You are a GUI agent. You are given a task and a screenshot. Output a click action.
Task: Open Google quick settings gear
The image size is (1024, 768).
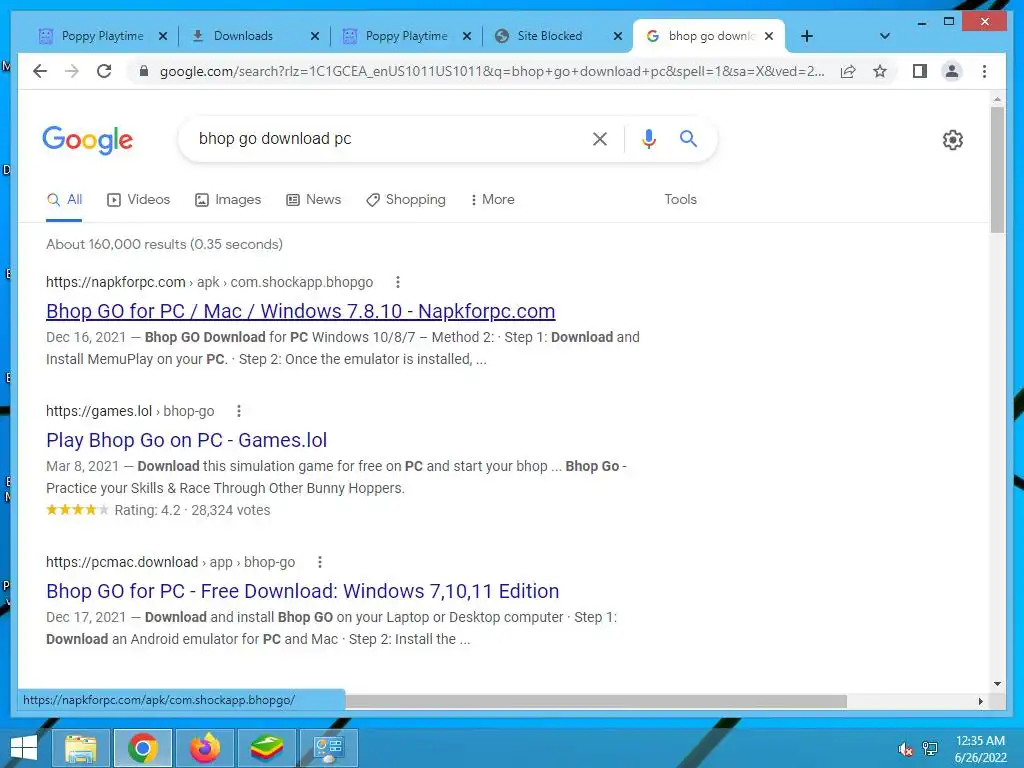pyautogui.click(x=953, y=140)
